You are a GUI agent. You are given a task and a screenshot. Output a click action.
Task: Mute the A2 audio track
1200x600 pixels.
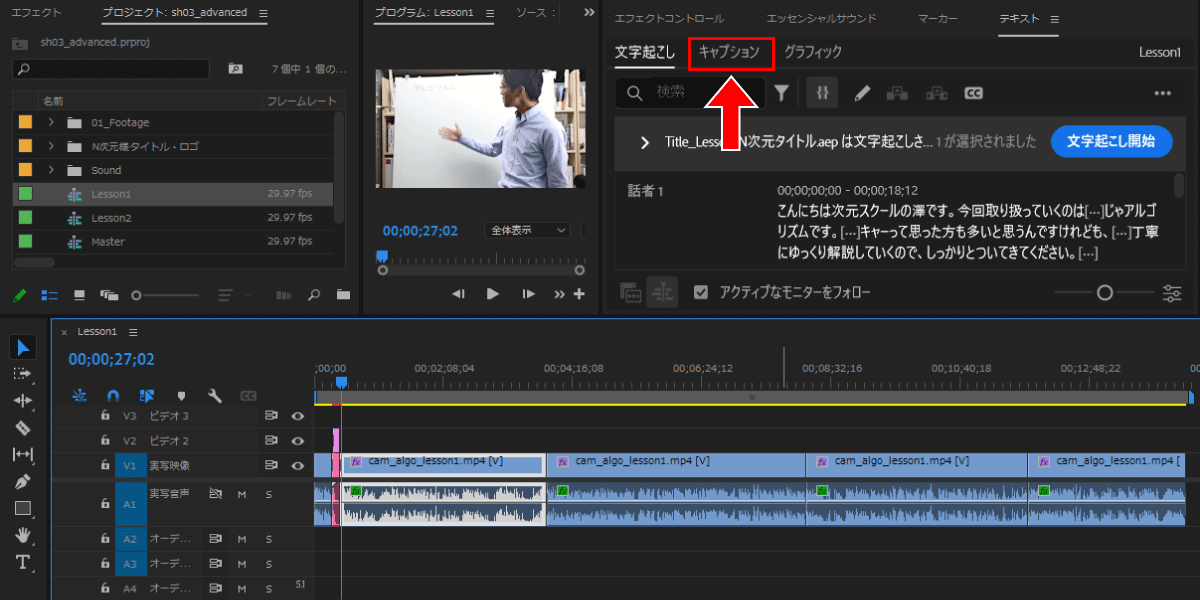pos(241,539)
